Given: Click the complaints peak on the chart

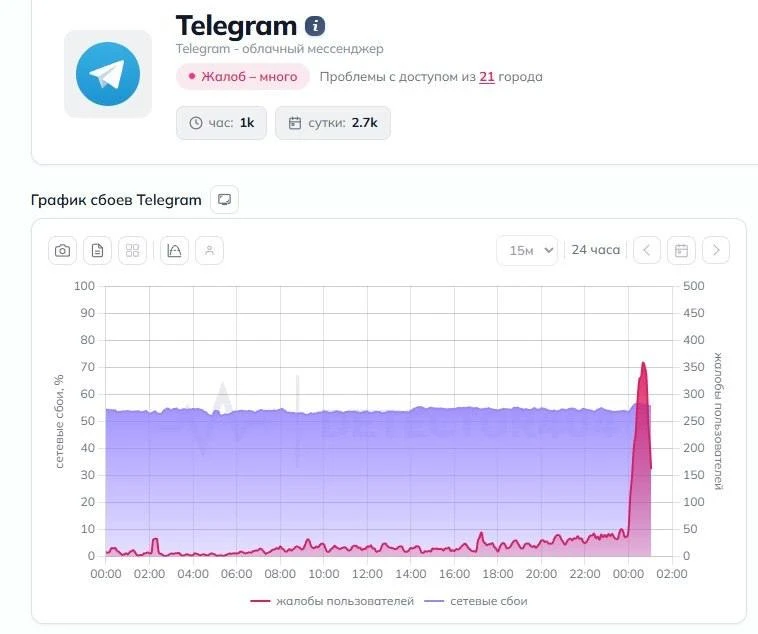Looking at the screenshot, I should tap(643, 364).
